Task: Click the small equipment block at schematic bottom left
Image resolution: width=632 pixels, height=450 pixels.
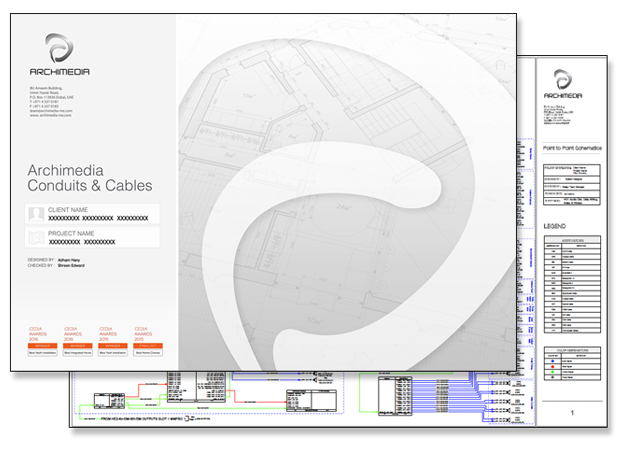Action: (109, 401)
